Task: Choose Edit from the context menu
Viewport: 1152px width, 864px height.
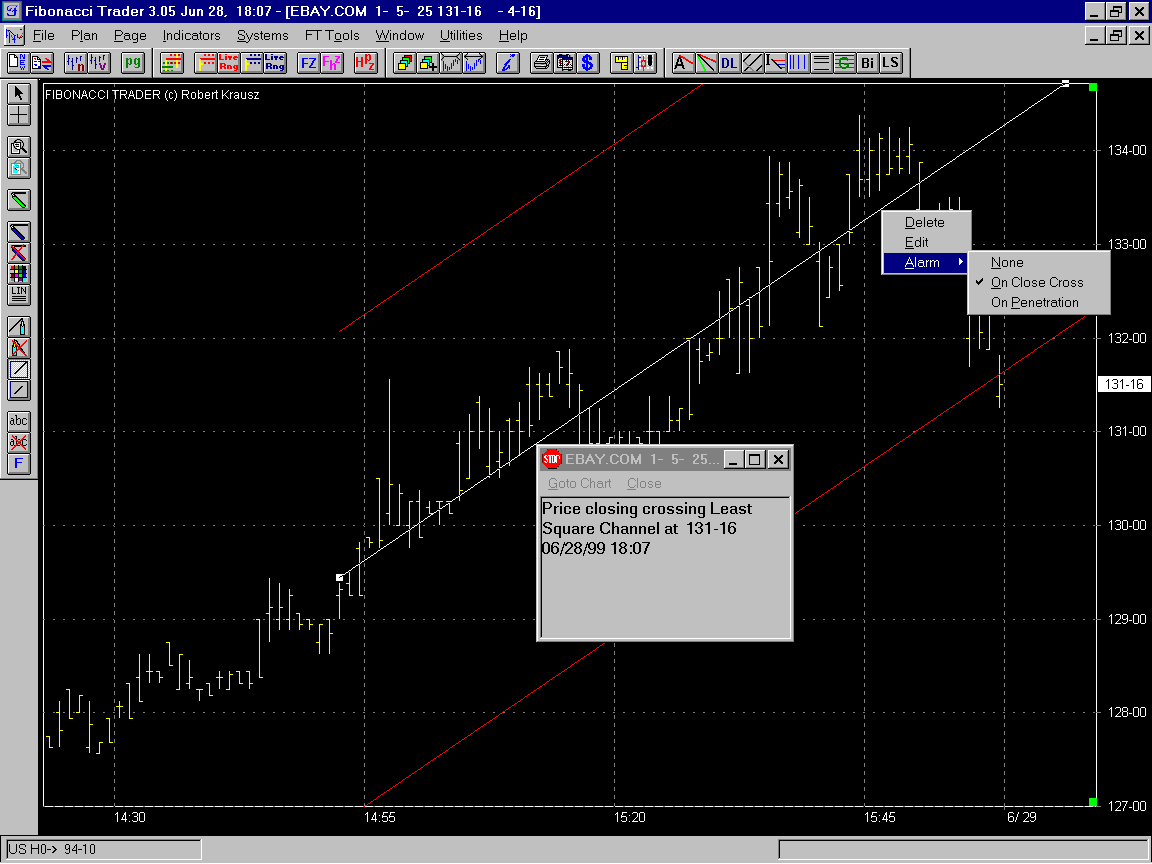Action: point(926,242)
